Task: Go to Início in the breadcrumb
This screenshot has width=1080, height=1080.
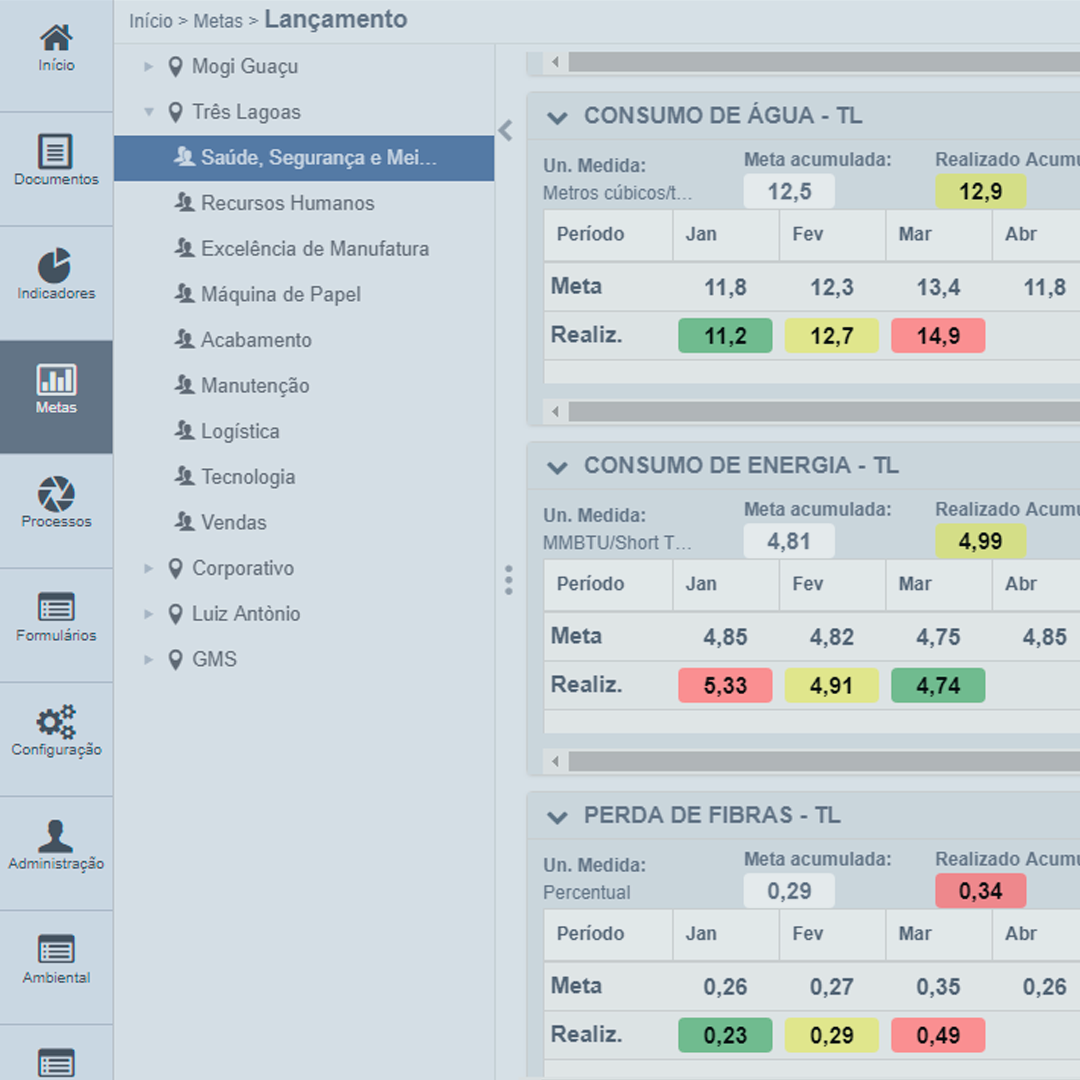Action: 151,21
